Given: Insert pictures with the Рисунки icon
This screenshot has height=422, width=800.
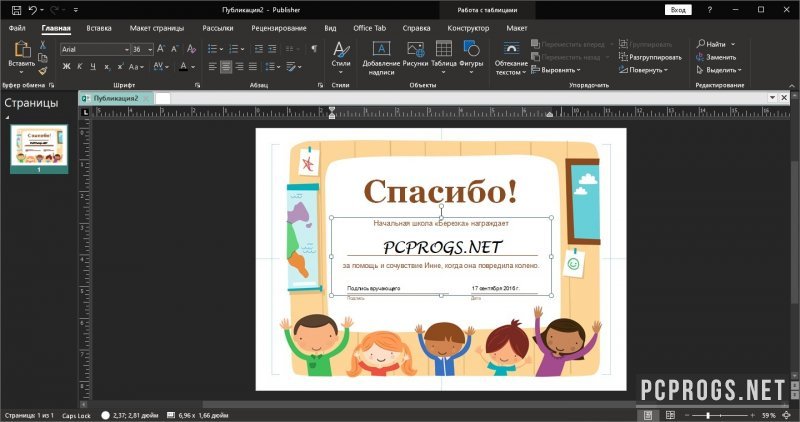Looking at the screenshot, I should [x=415, y=54].
